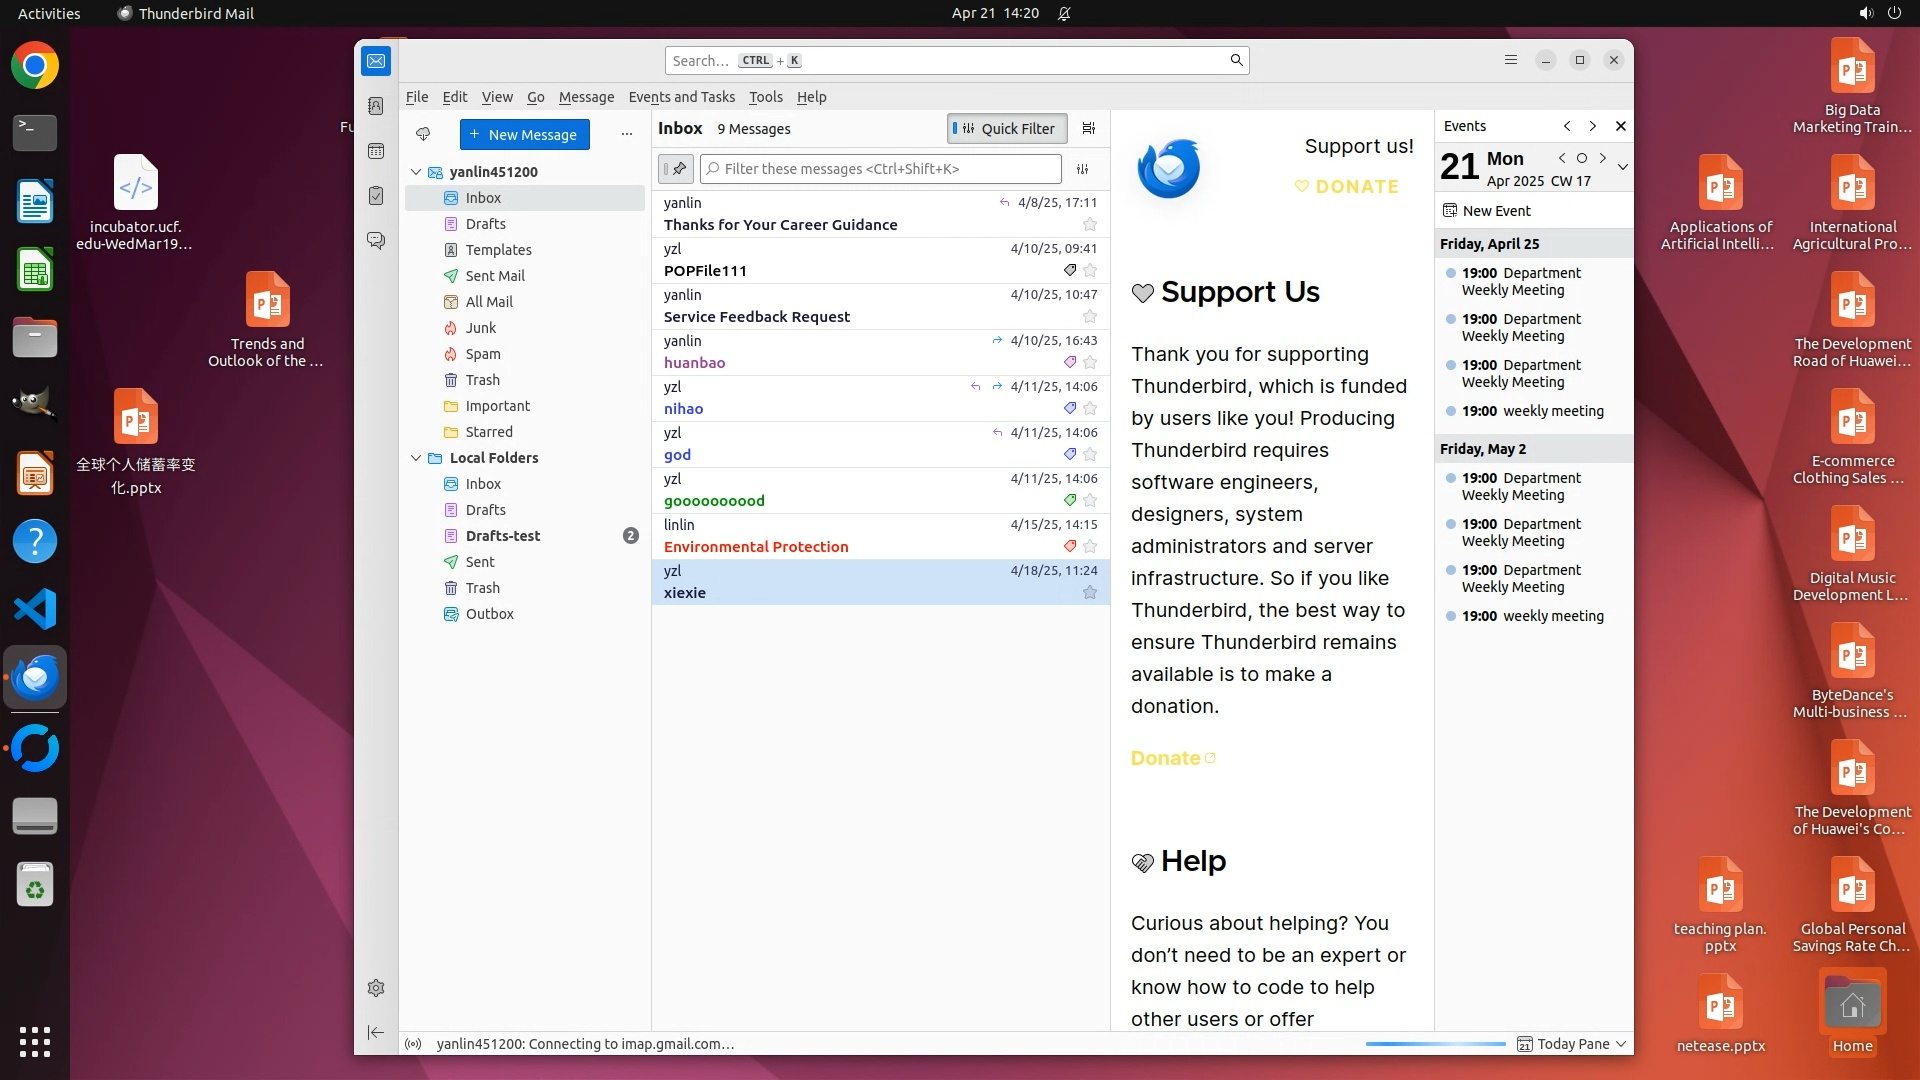
Task: Click the connection progress bar in status bar
Action: tap(1435, 1044)
